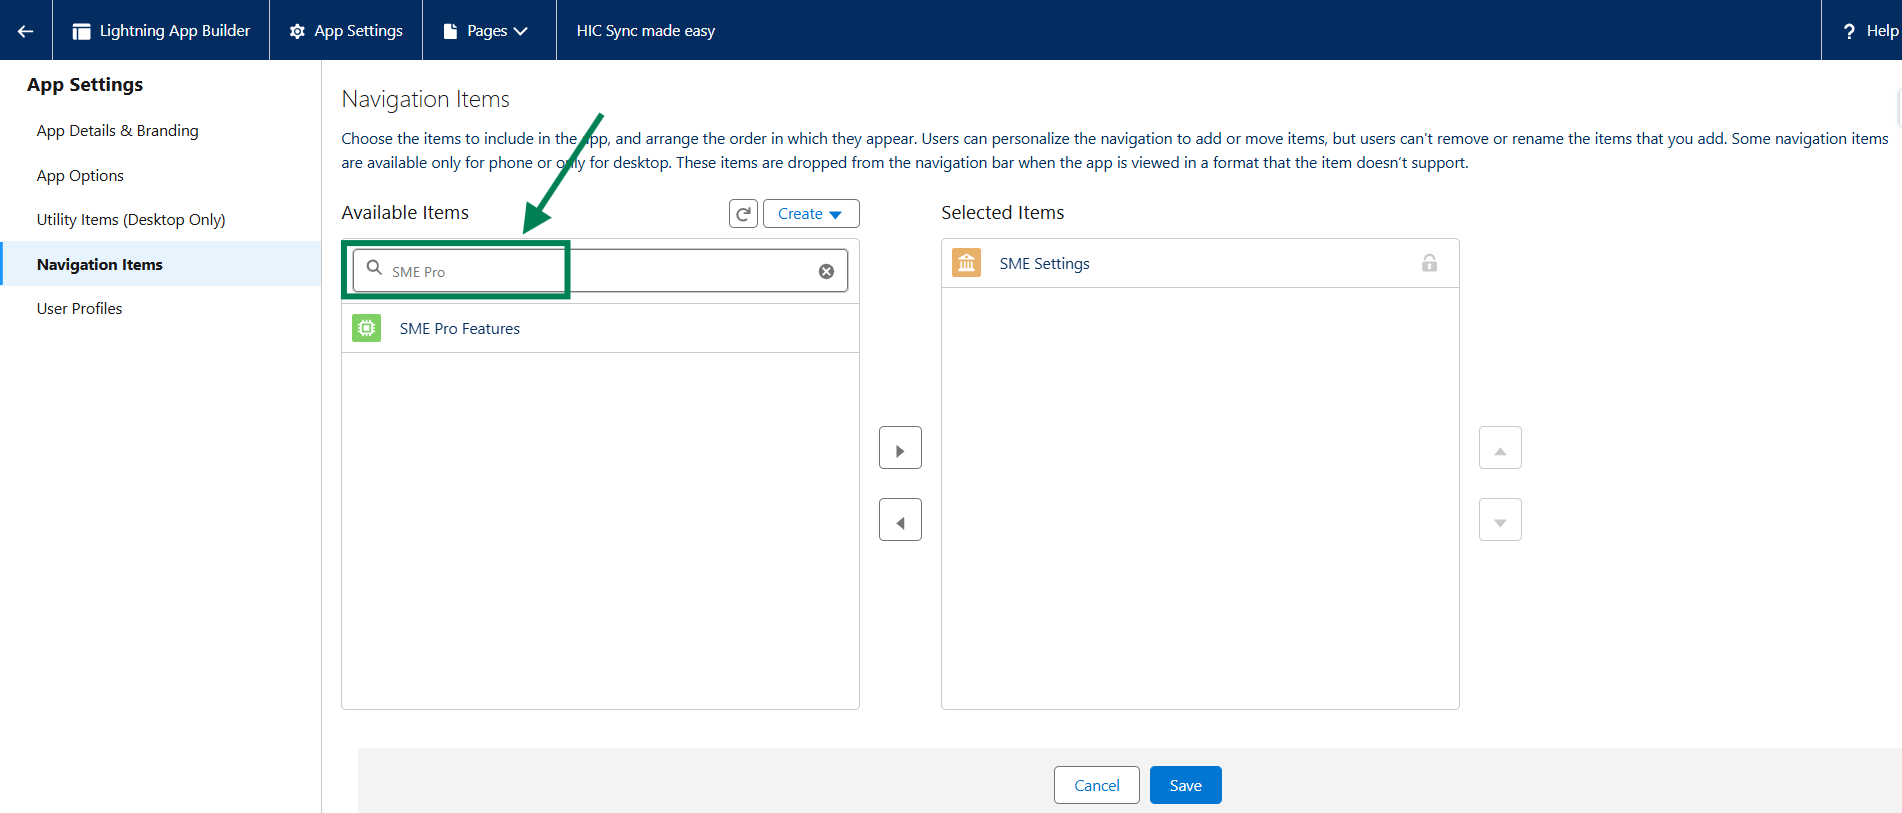
Task: Open the User Profiles section
Action: [80, 309]
